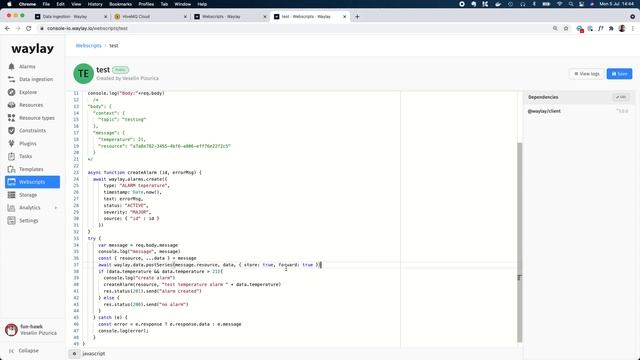Select the @waylay/client dependency
640x360 pixels.
(x=544, y=111)
